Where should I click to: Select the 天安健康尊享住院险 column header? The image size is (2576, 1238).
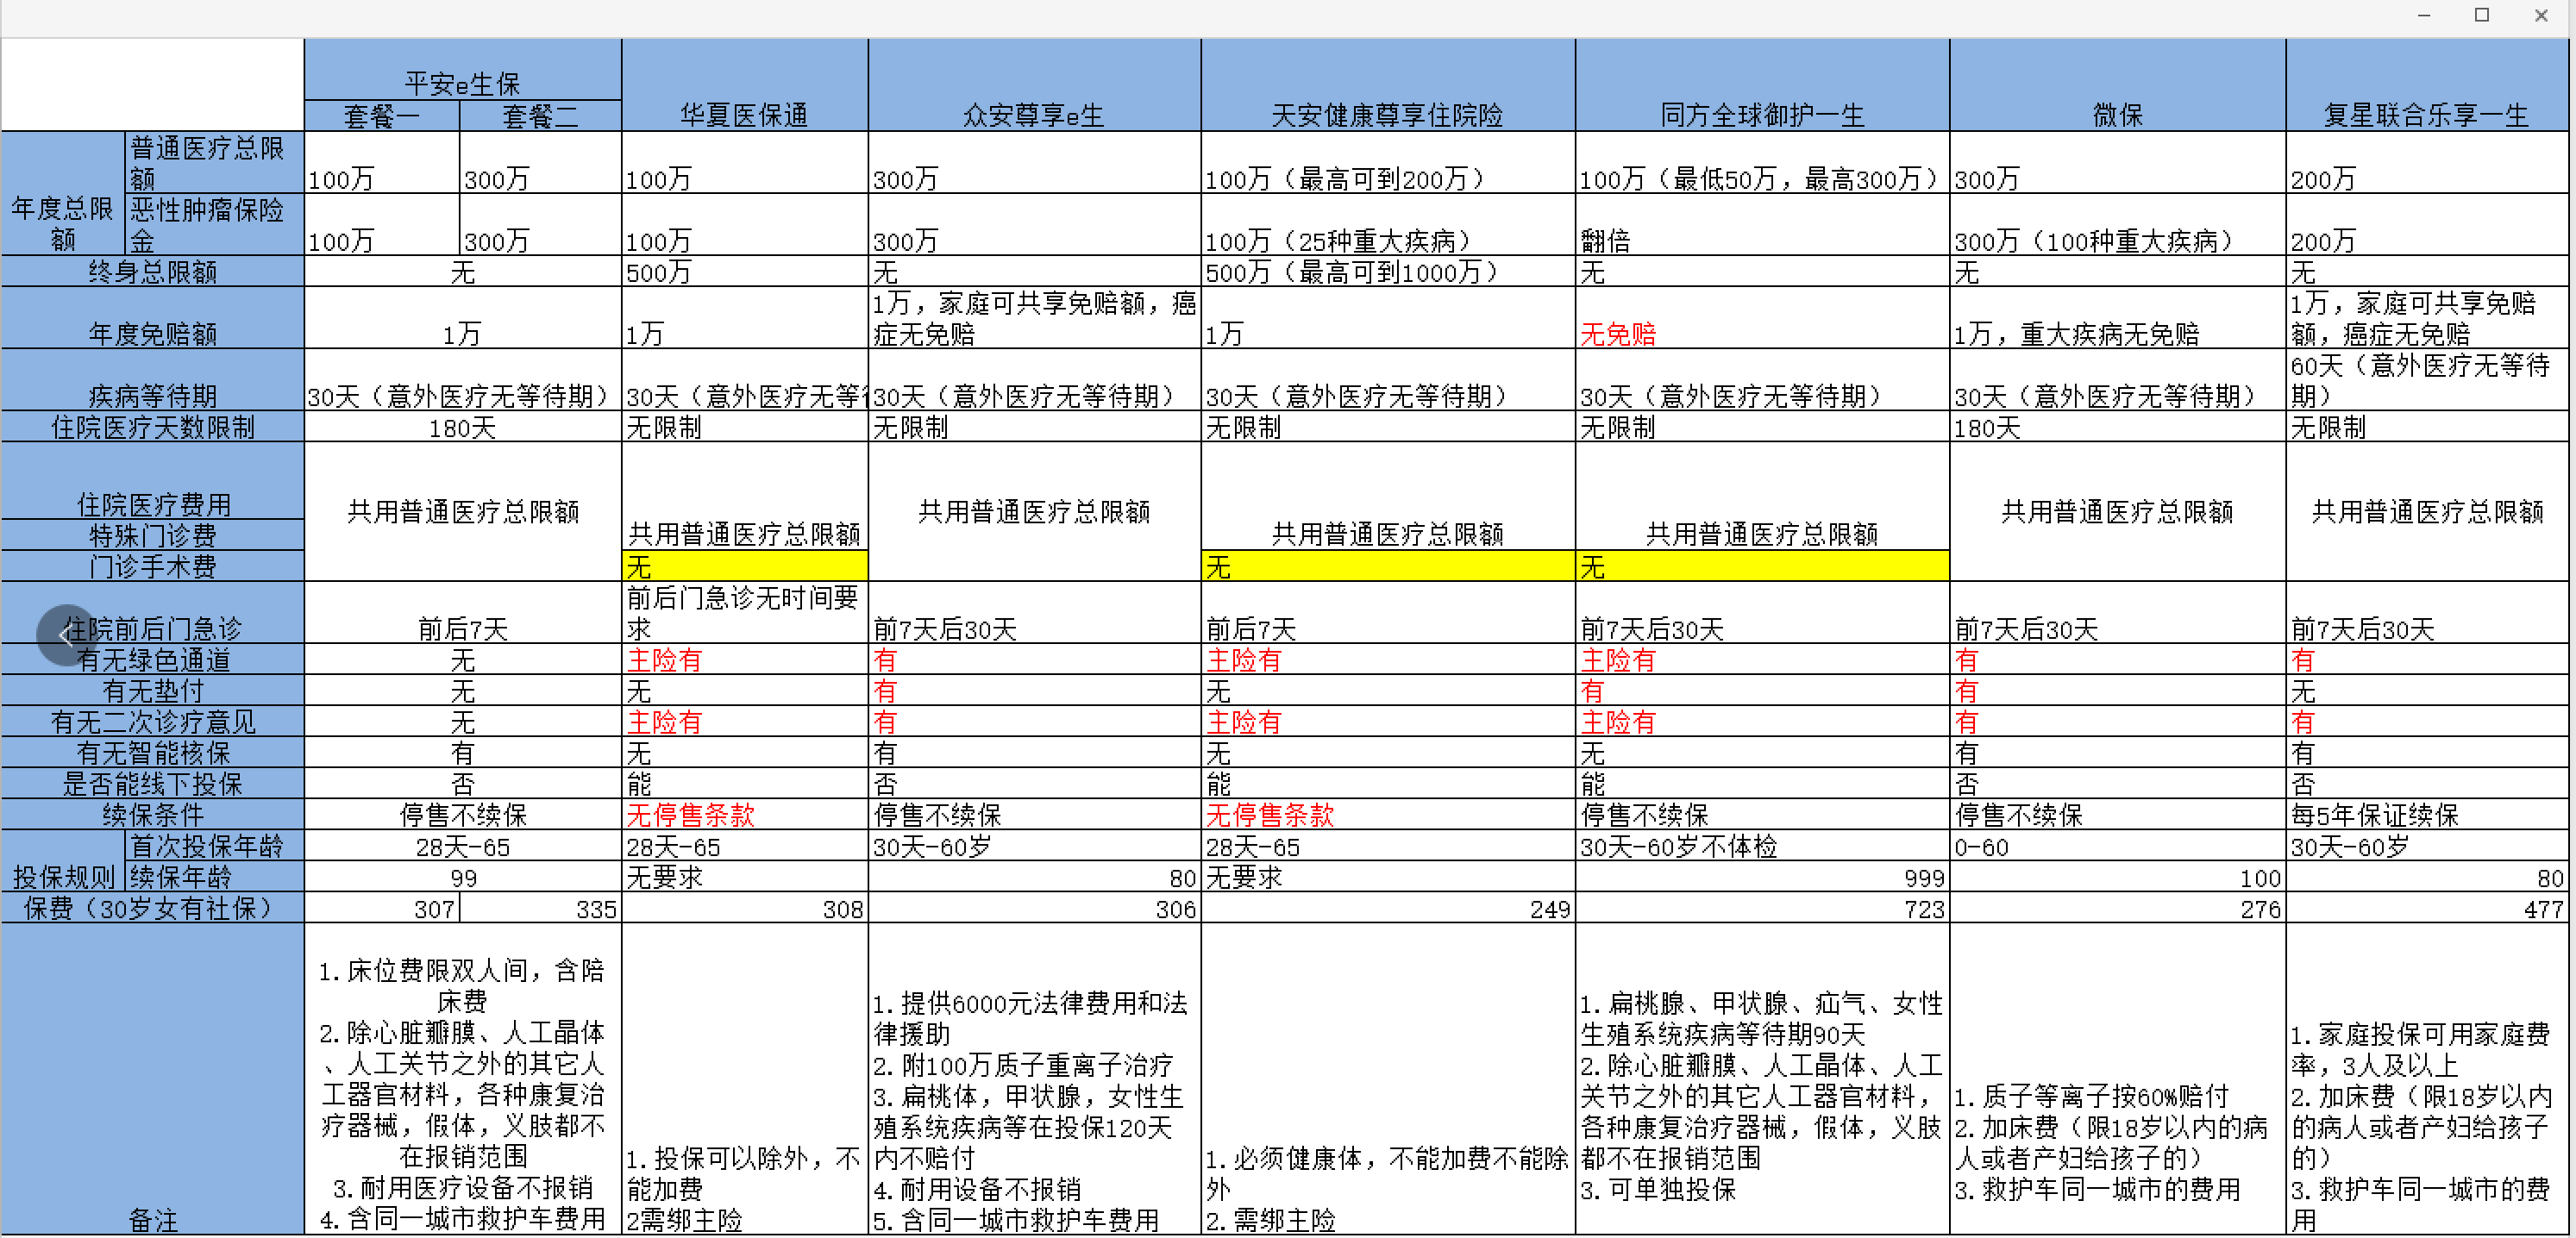(x=1387, y=85)
